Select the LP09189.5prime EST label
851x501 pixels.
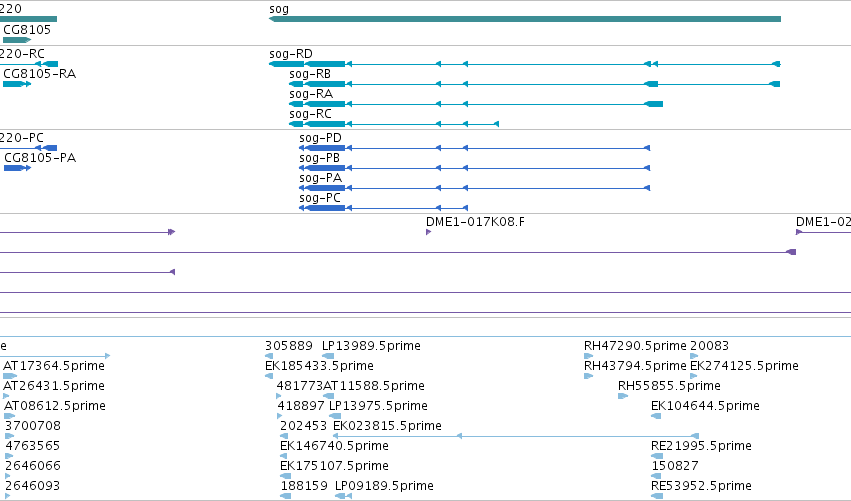(384, 486)
